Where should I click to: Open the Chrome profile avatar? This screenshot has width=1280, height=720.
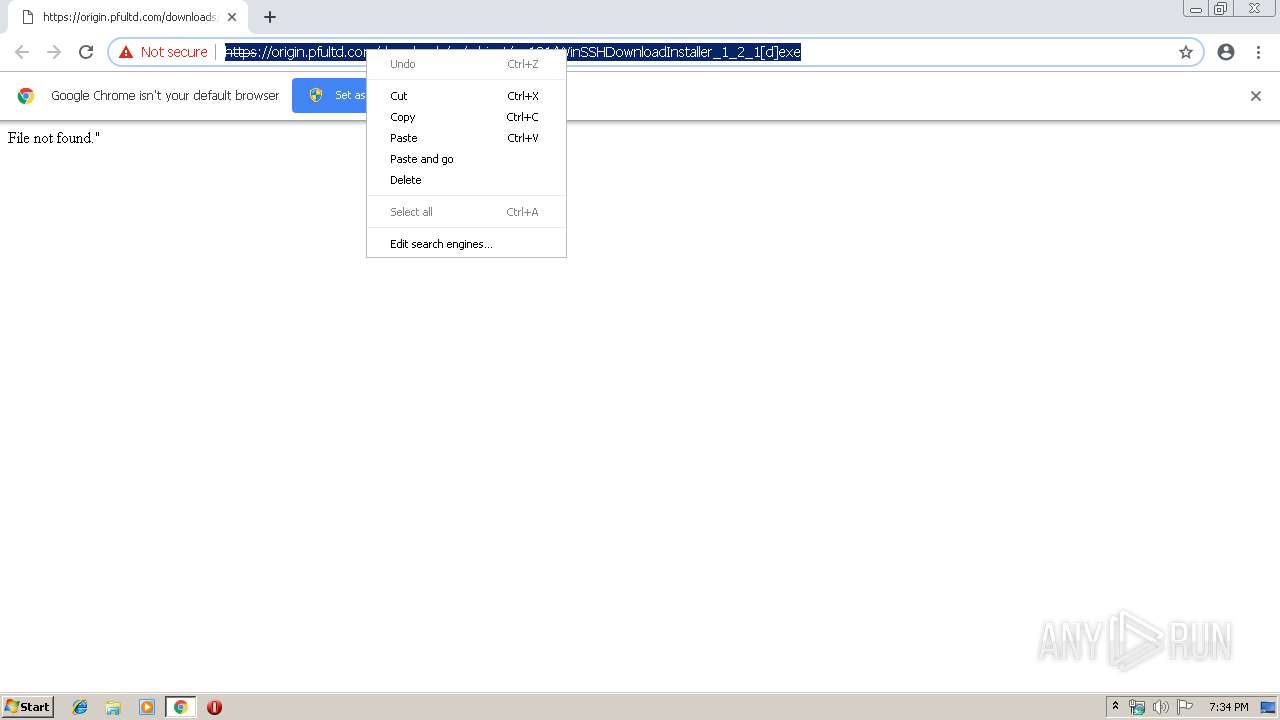1226,52
